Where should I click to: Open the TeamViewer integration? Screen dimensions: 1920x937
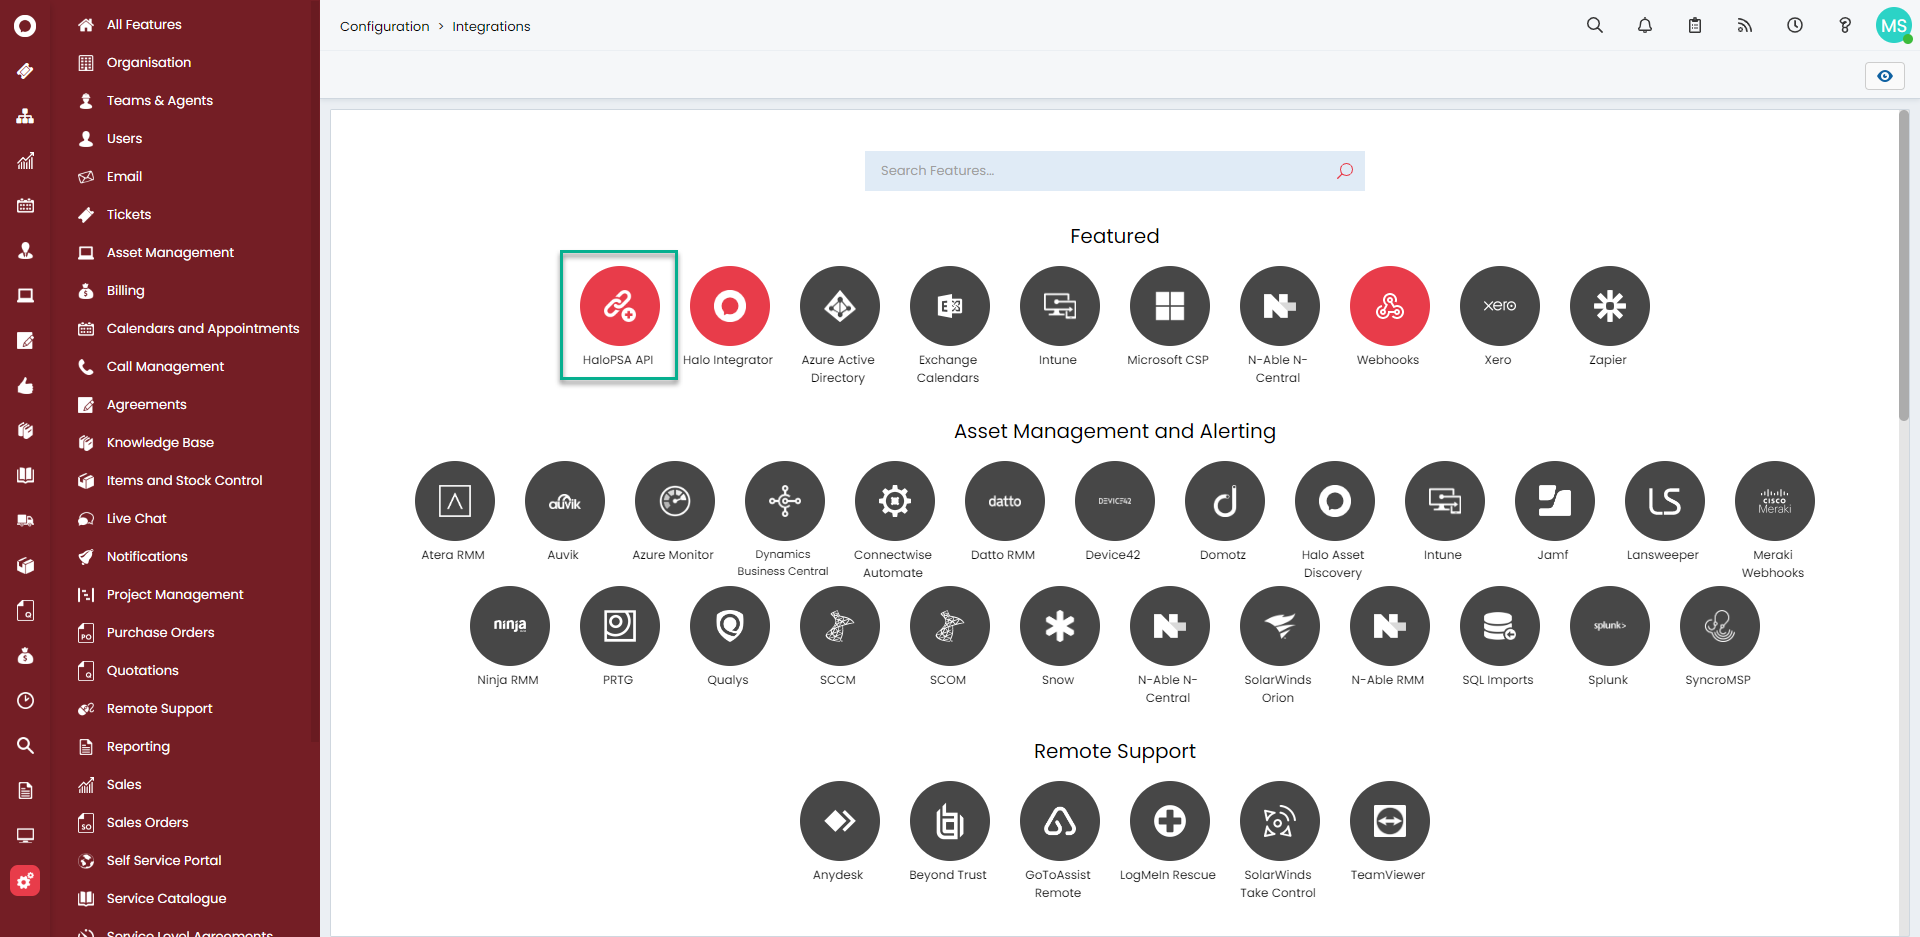[x=1389, y=821]
